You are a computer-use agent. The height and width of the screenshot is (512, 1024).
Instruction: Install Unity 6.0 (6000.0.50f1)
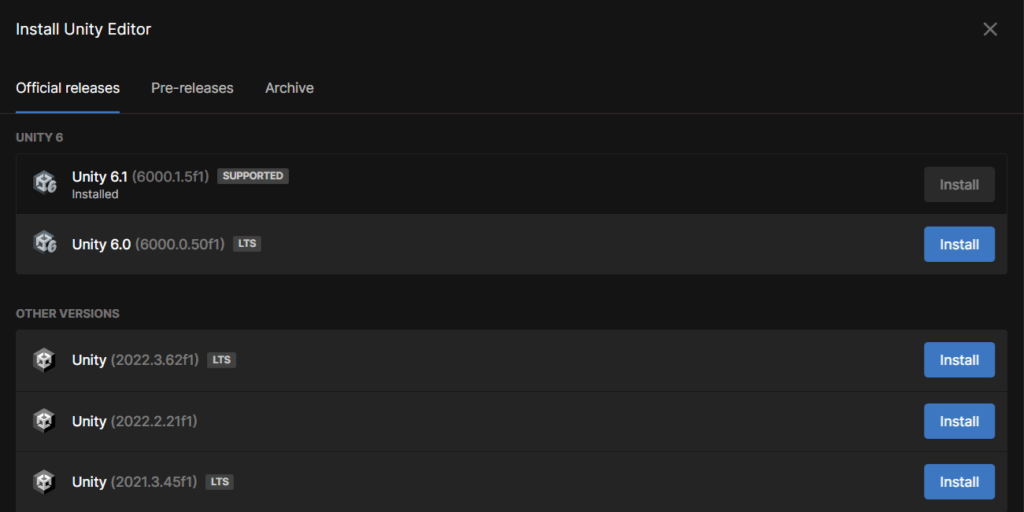959,244
